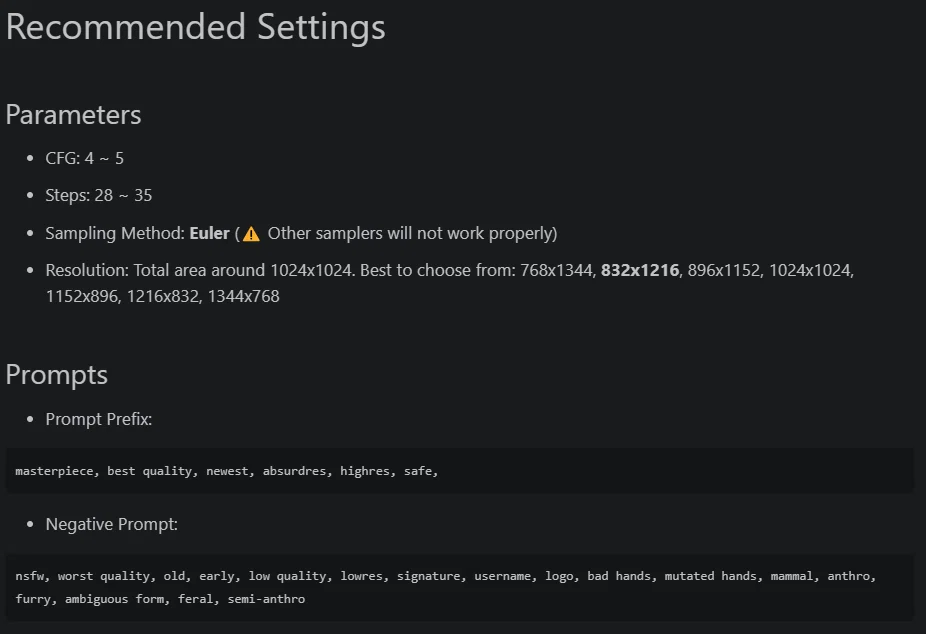
Task: Click the Negative Prompt label
Action: click(x=112, y=524)
